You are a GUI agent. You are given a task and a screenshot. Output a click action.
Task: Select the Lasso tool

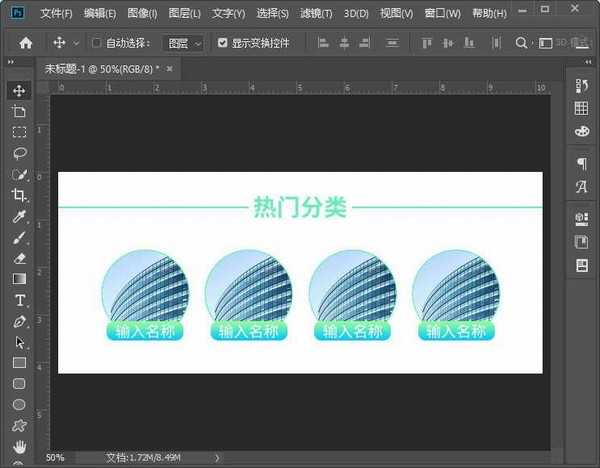19,153
